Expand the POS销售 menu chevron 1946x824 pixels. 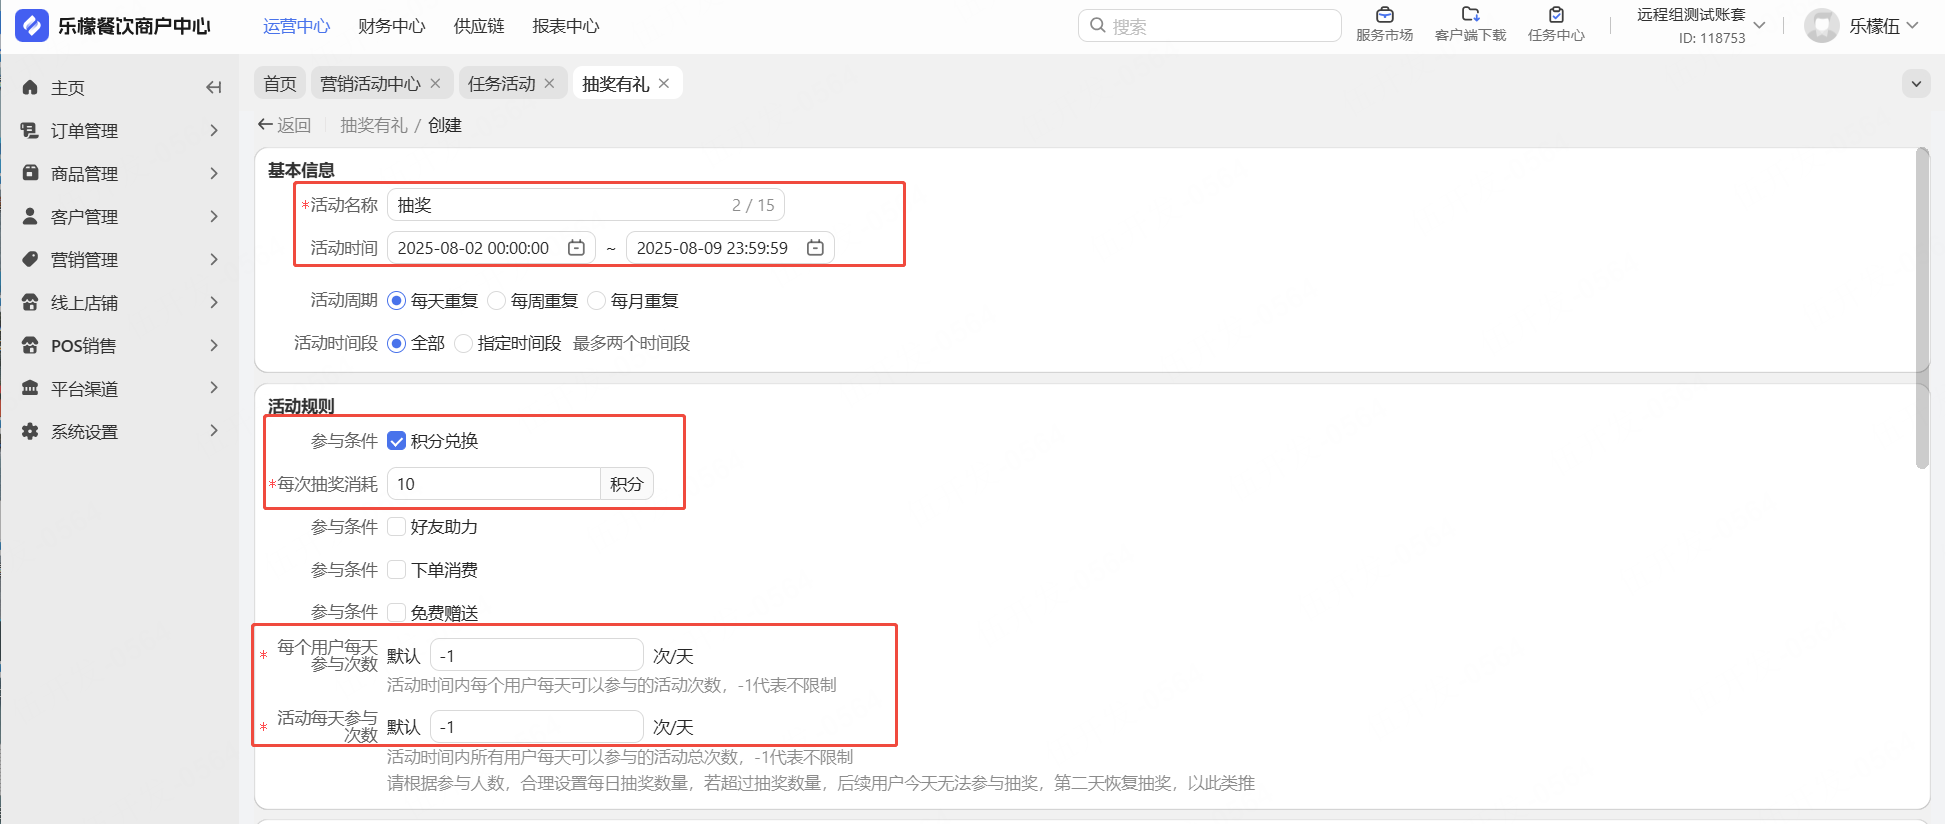coord(214,346)
